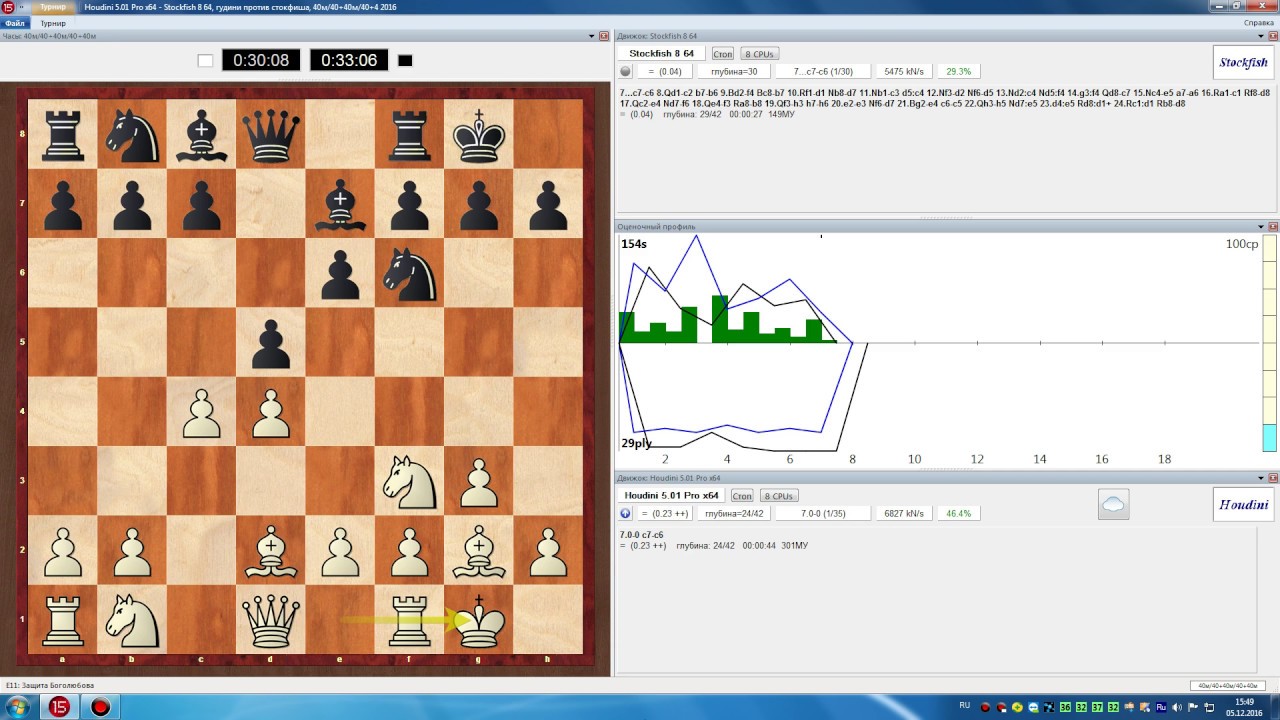Screen dimensions: 1280x720
Task: Click the white bishop on d2
Action: point(271,550)
